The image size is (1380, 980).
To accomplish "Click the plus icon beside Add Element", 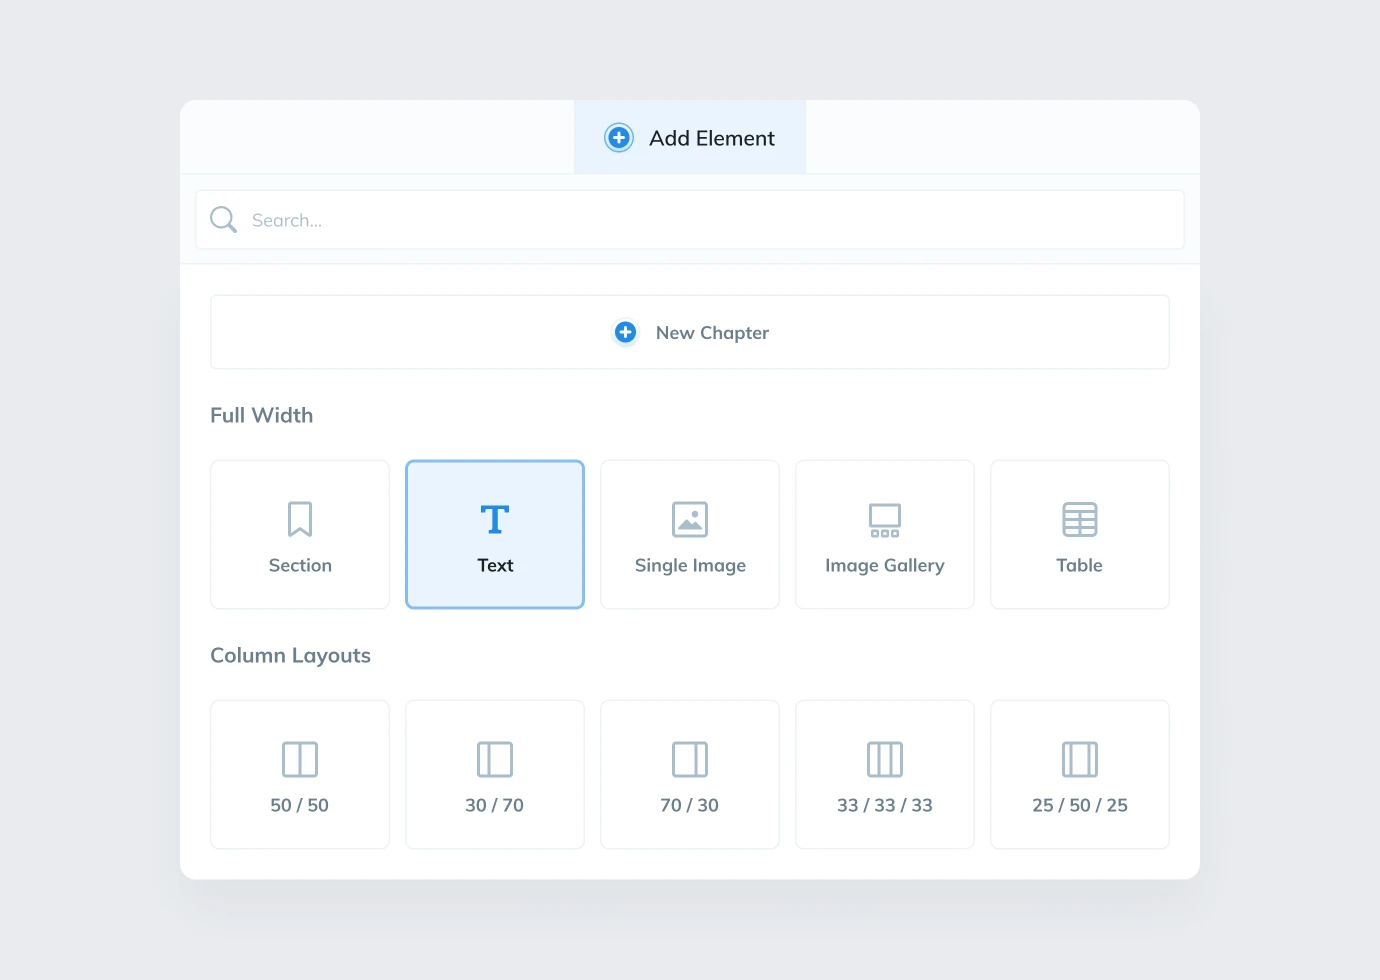I will pyautogui.click(x=619, y=138).
